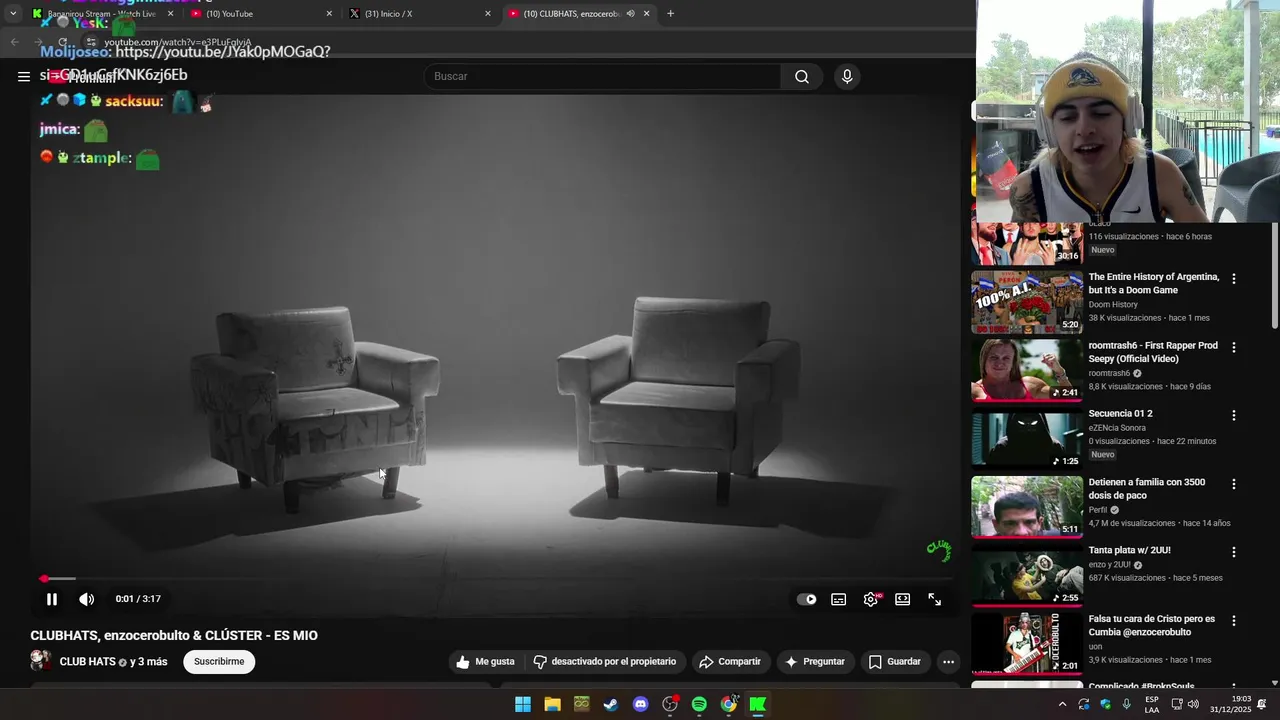Viewport: 1280px width, 720px height.
Task: Go back with the browser back arrow
Action: [14, 42]
